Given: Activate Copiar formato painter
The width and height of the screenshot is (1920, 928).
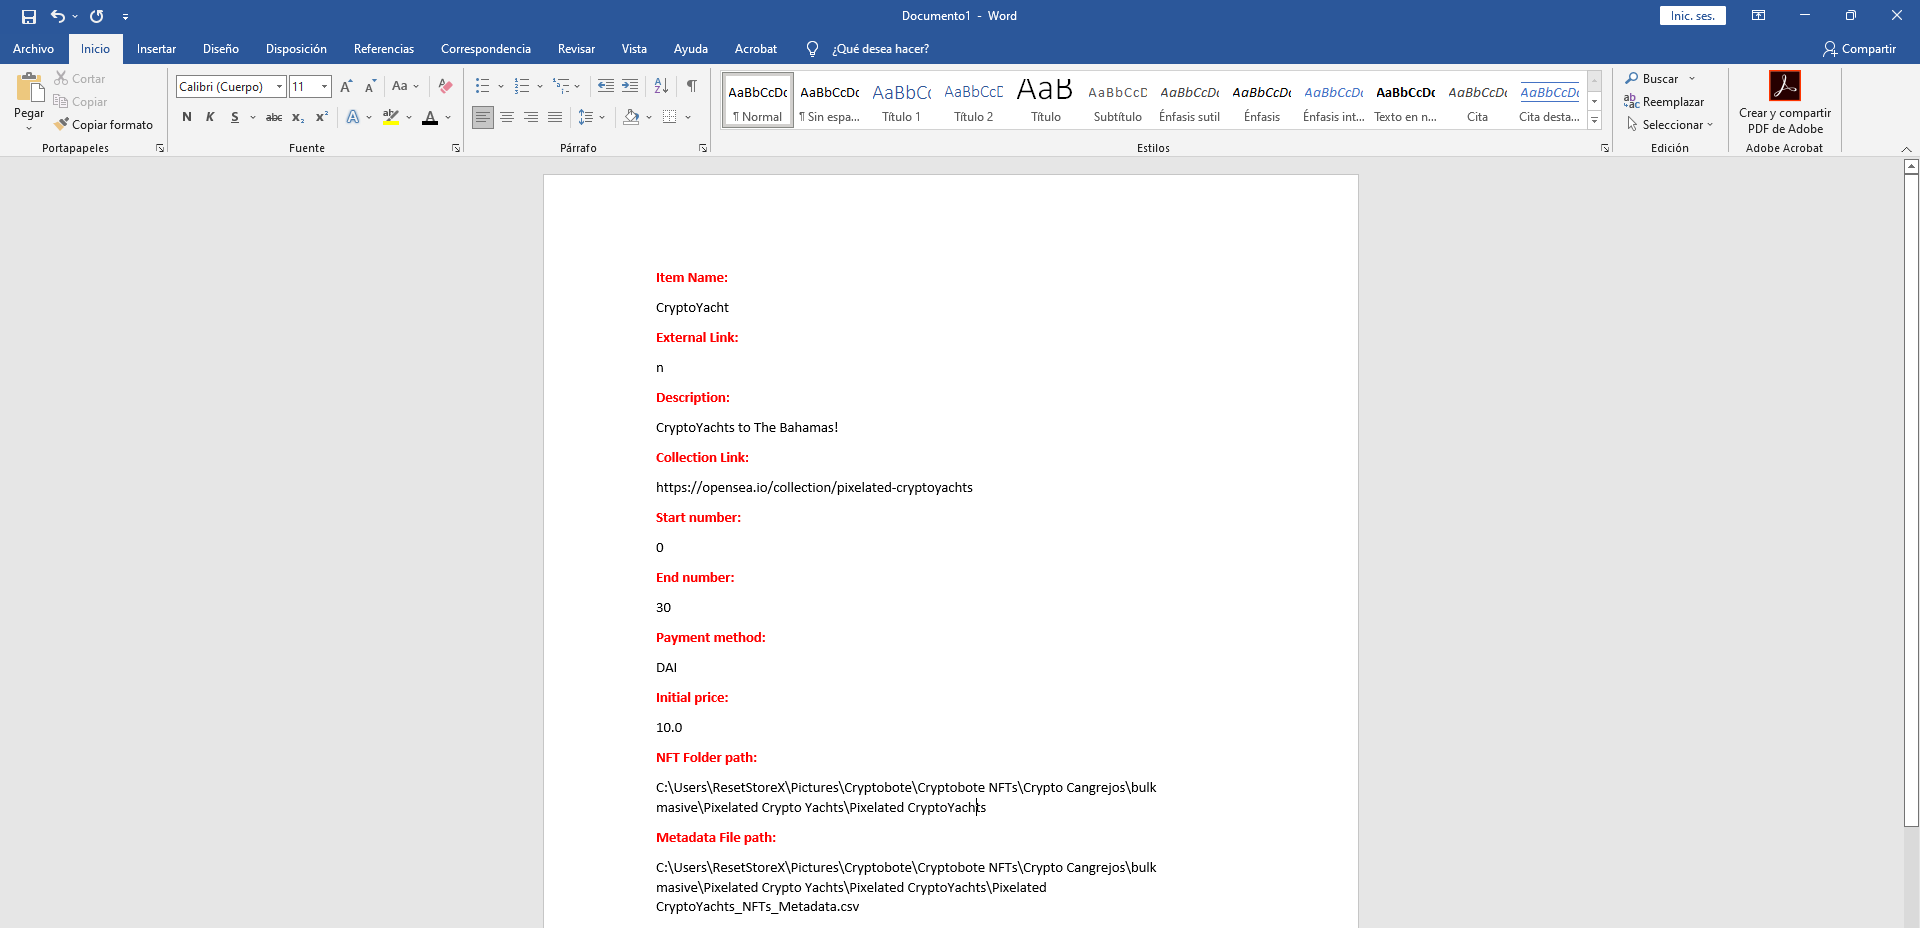Looking at the screenshot, I should (104, 124).
